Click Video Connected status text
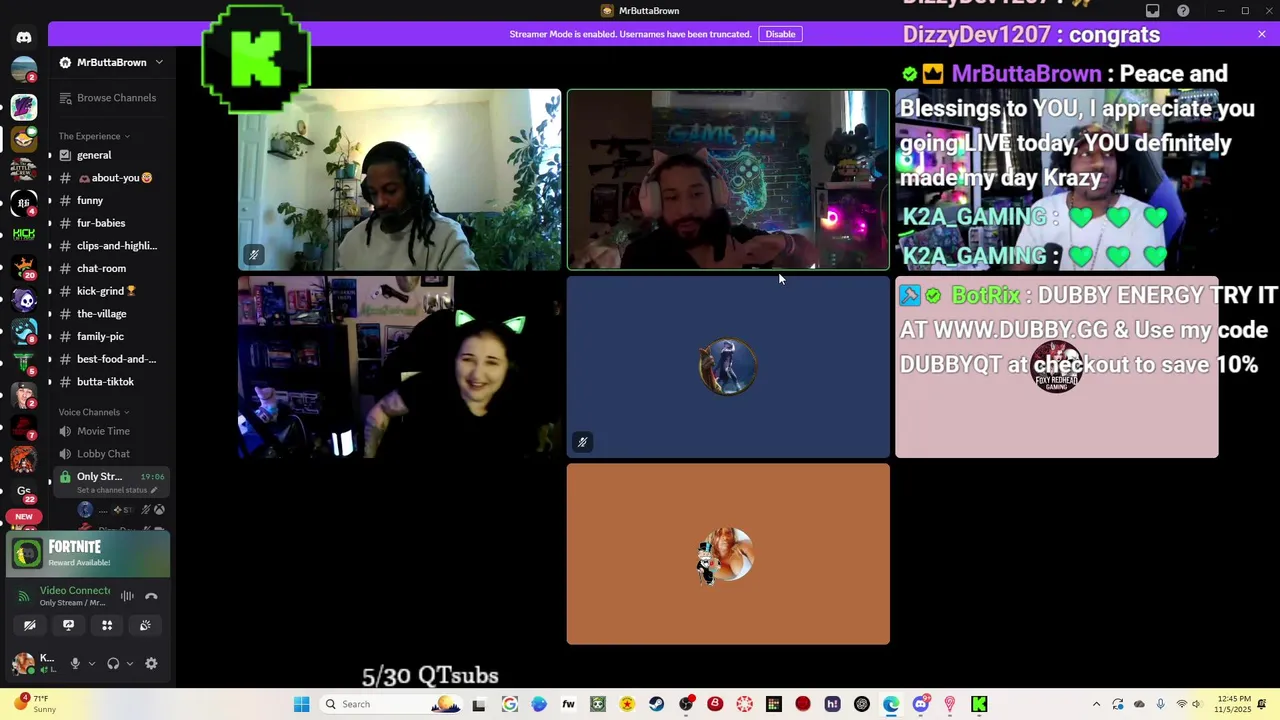1280x720 pixels. [75, 591]
